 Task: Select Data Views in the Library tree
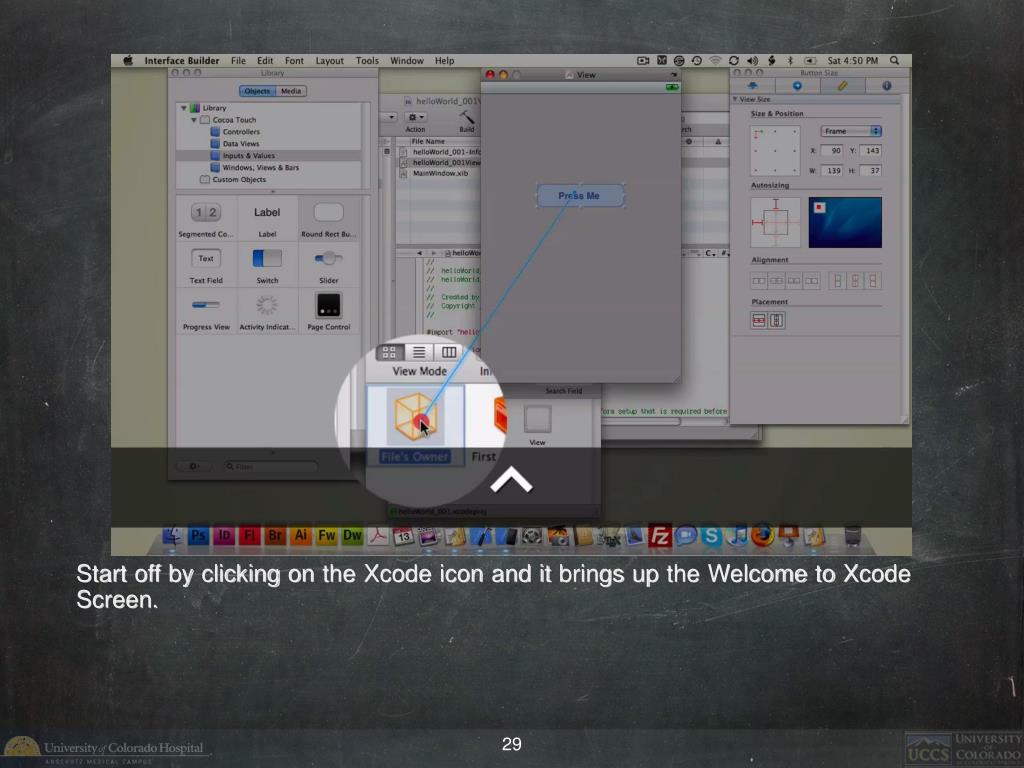(241, 144)
